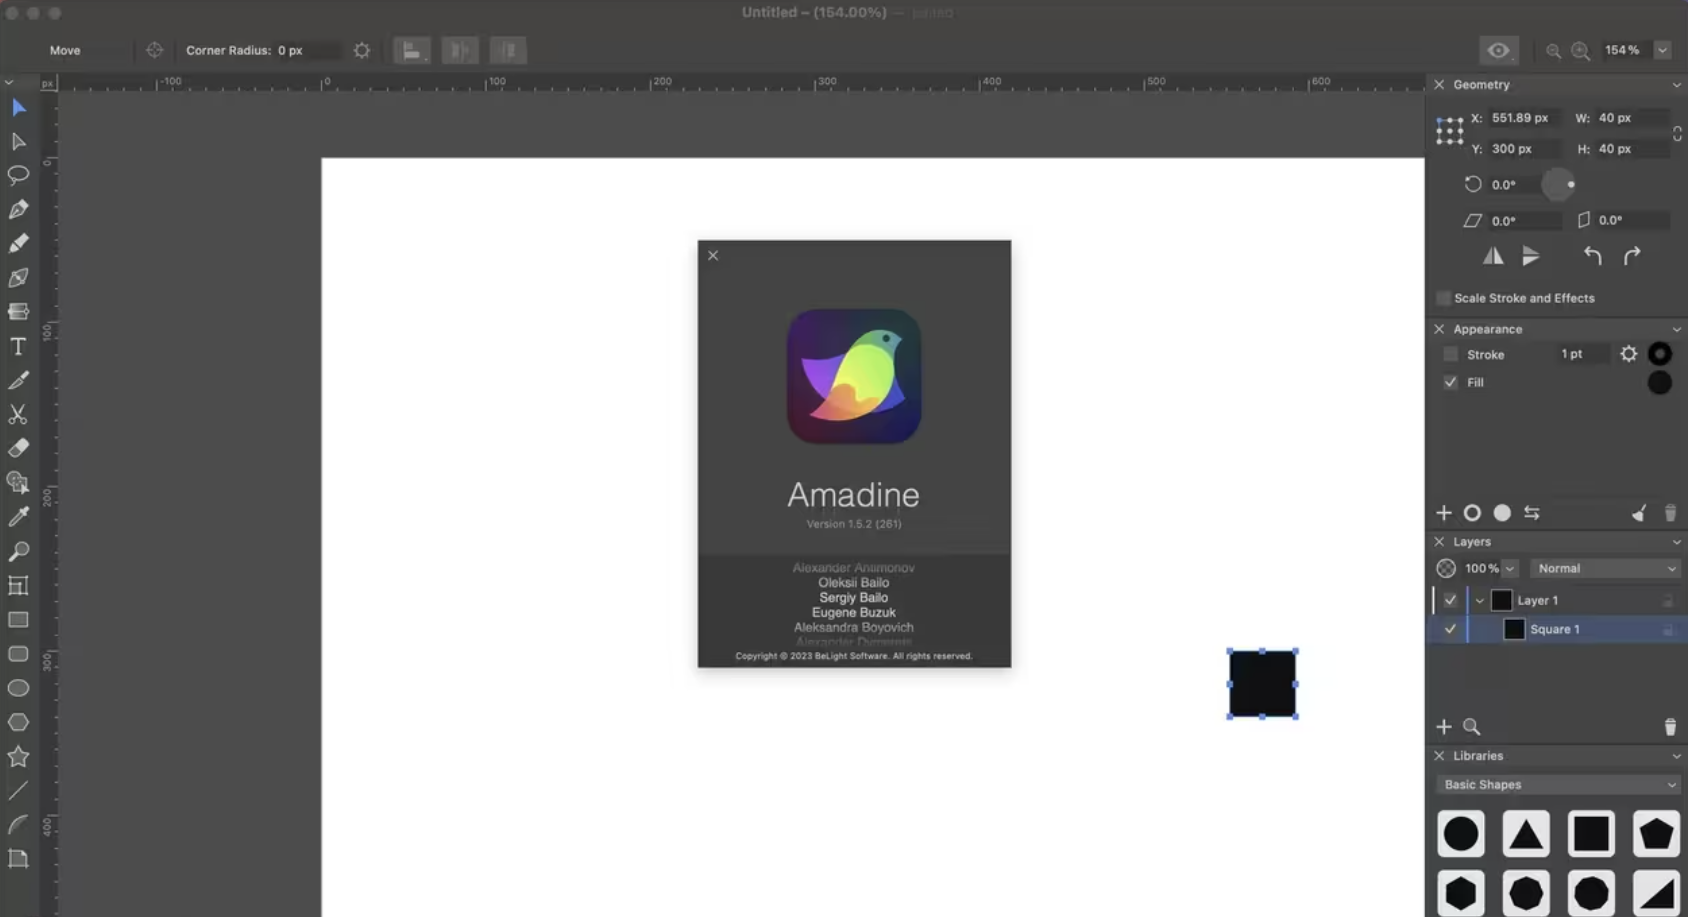This screenshot has height=917, width=1688.
Task: Enable Scale Stroke and Effects checkbox
Action: [1443, 298]
